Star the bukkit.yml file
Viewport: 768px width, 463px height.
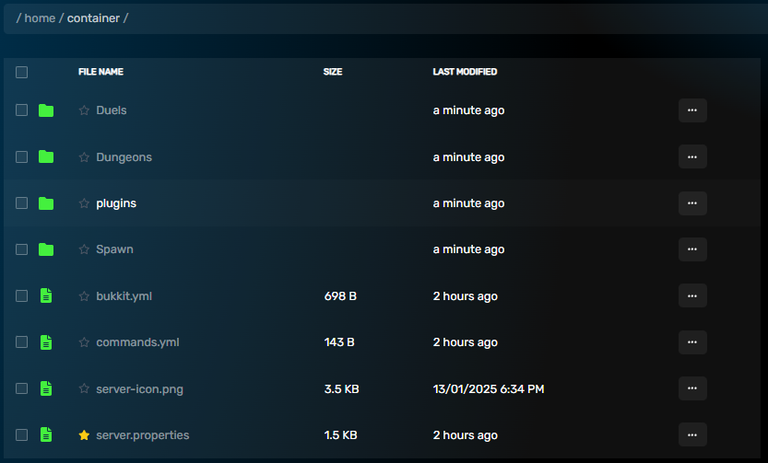84,296
